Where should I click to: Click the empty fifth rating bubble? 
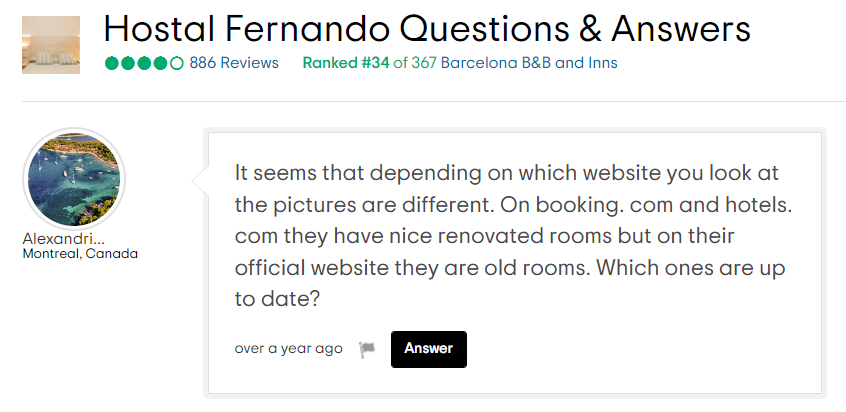click(x=177, y=63)
